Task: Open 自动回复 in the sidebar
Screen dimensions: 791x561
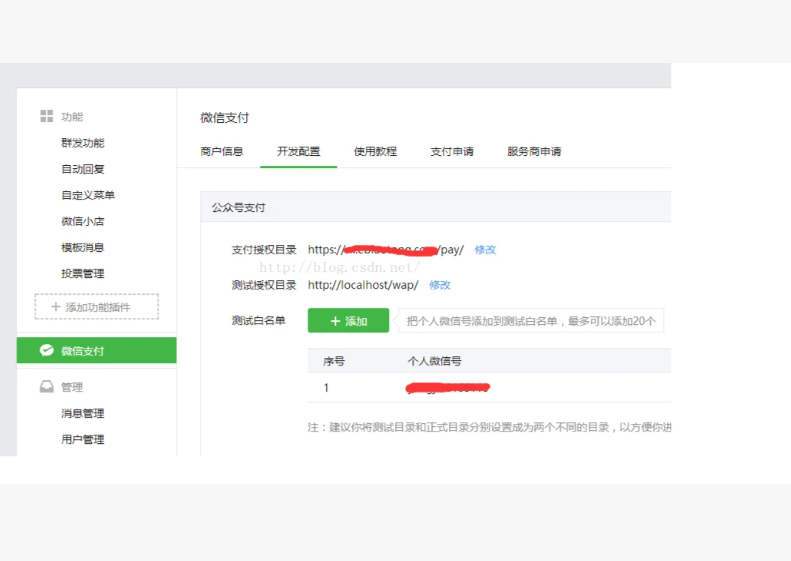Action: [83, 169]
